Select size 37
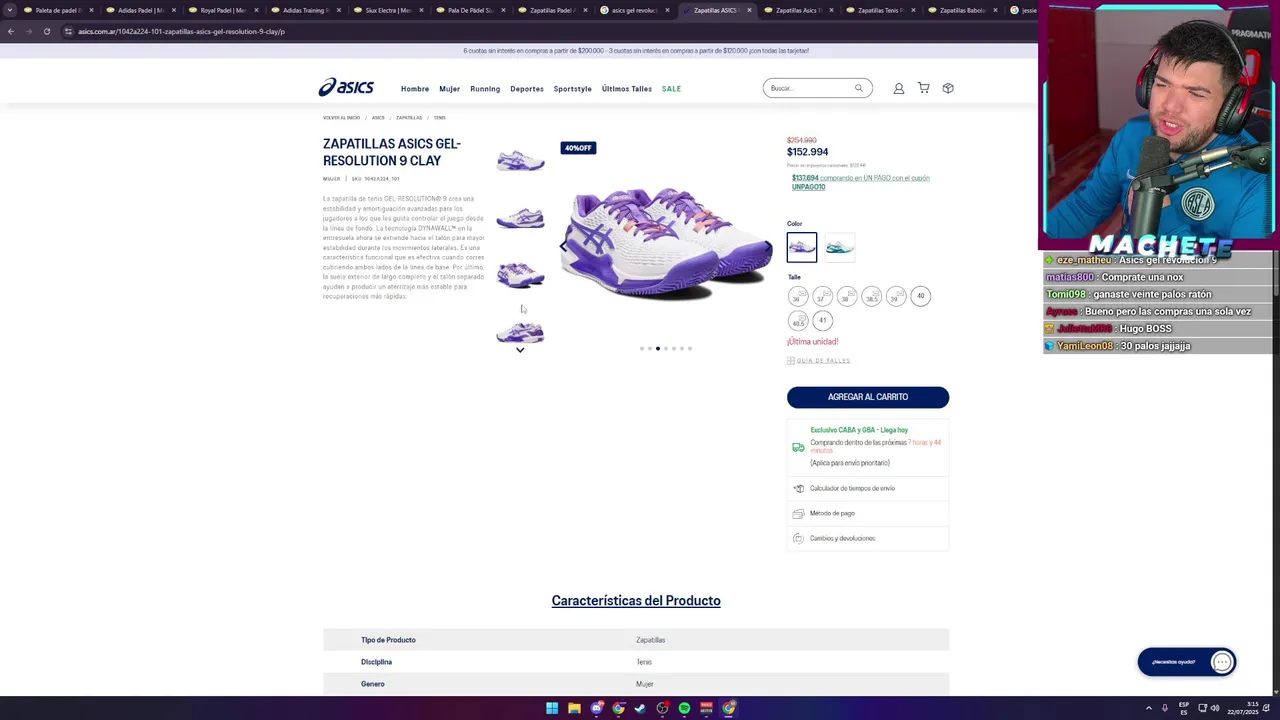 click(822, 296)
